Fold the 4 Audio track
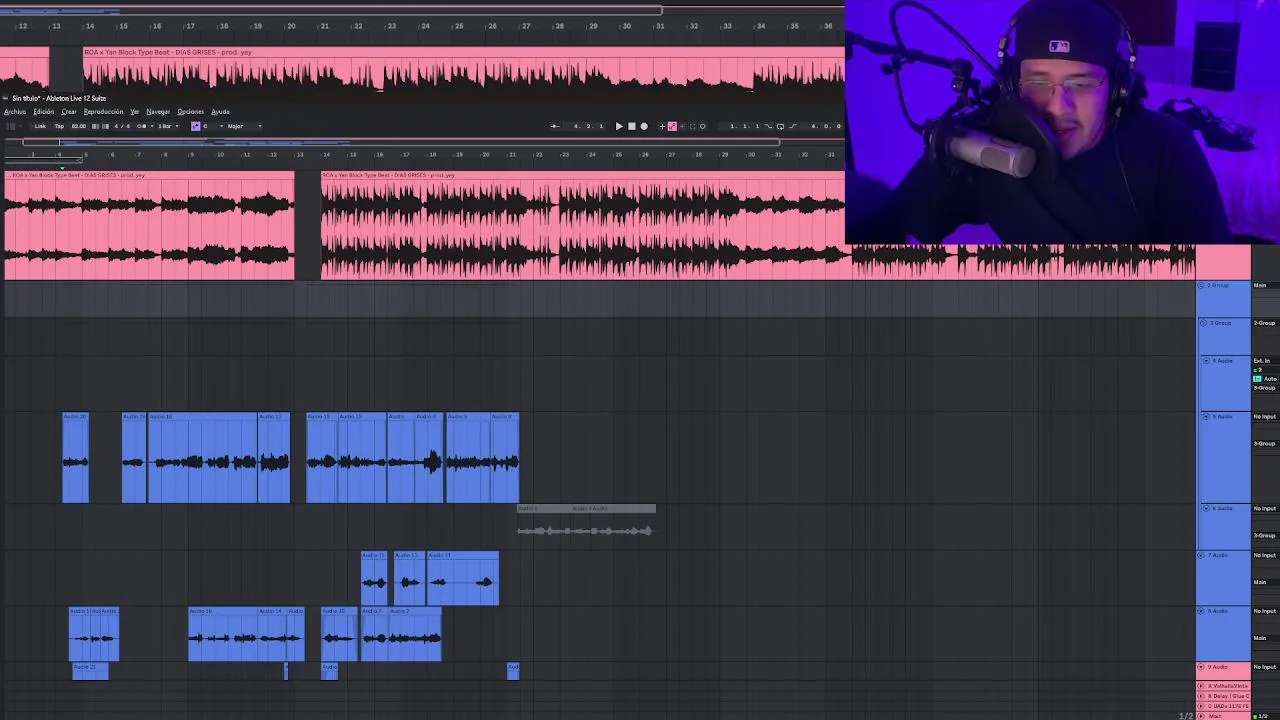1280x720 pixels. 1206,361
